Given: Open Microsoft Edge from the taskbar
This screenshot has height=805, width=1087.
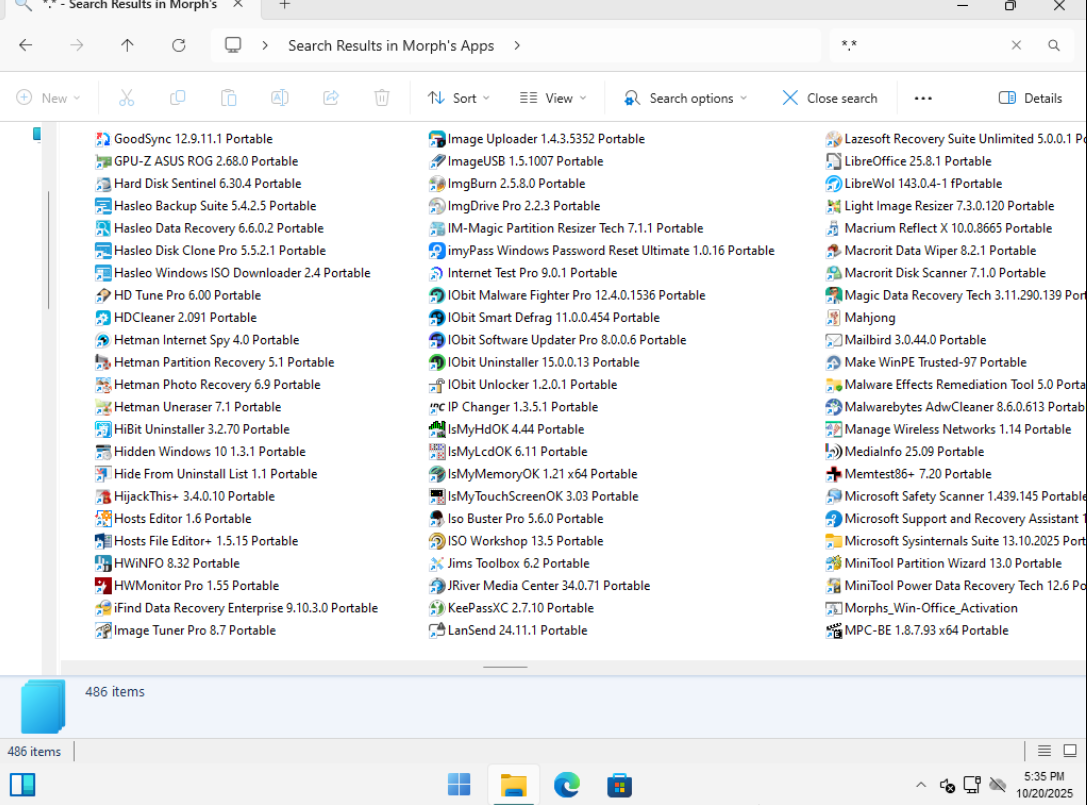Looking at the screenshot, I should pos(567,784).
